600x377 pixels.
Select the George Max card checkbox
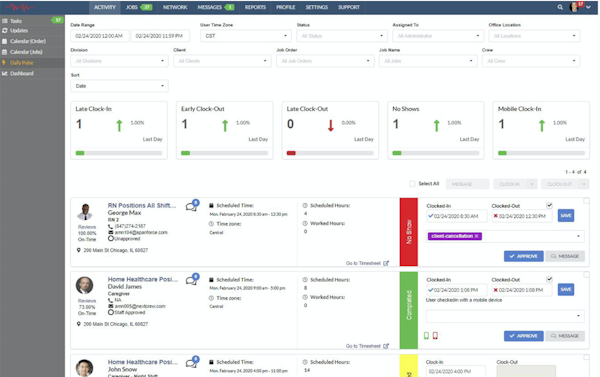586,201
